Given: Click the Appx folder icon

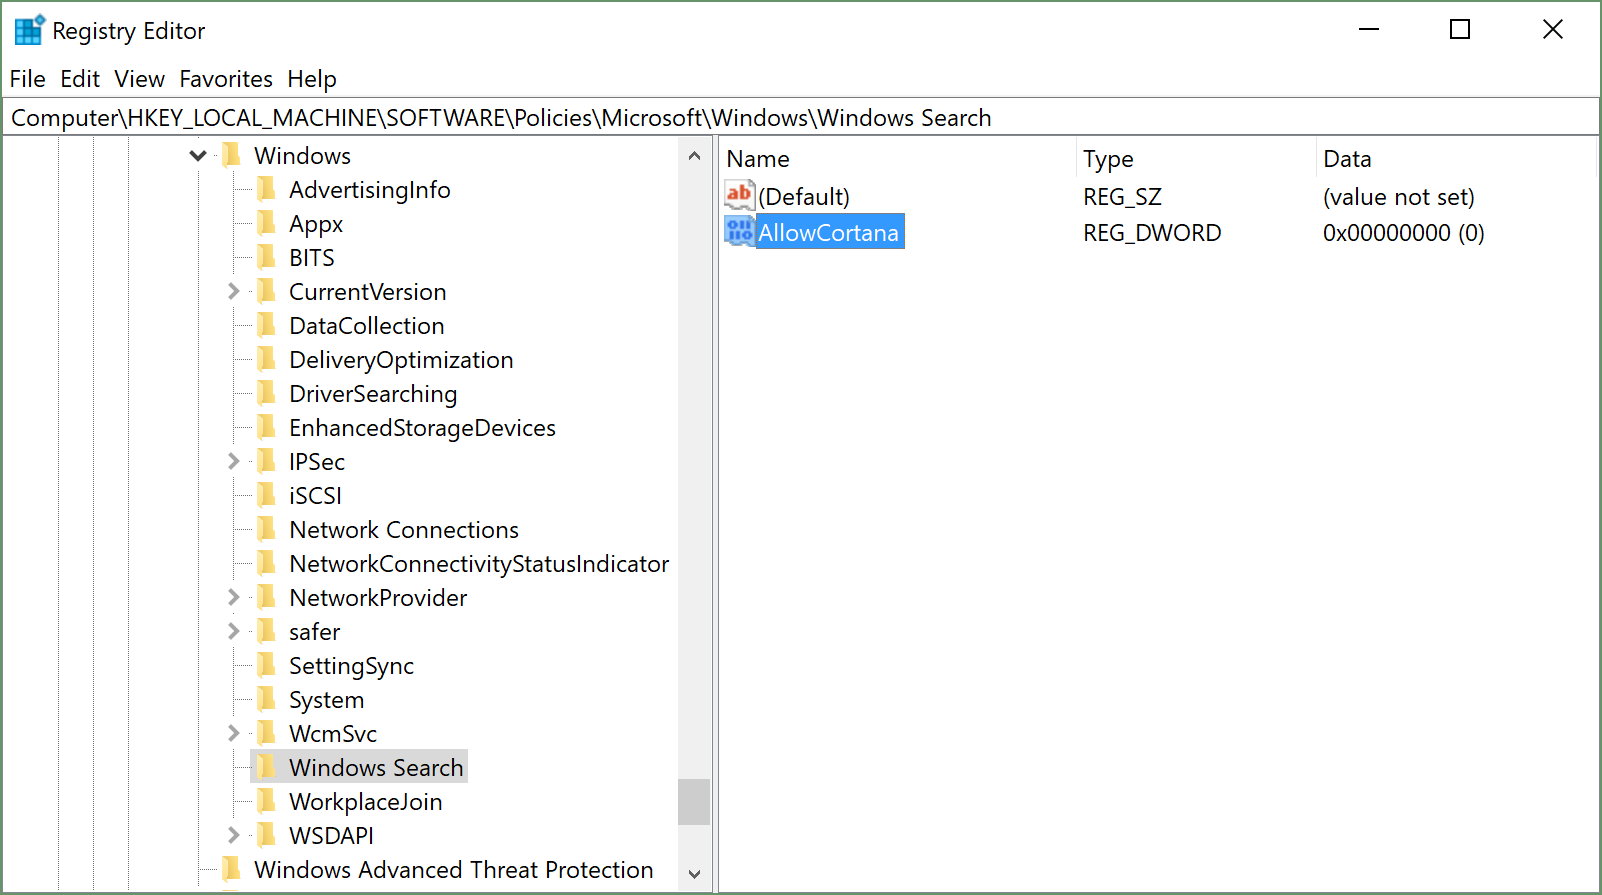Looking at the screenshot, I should click(266, 223).
